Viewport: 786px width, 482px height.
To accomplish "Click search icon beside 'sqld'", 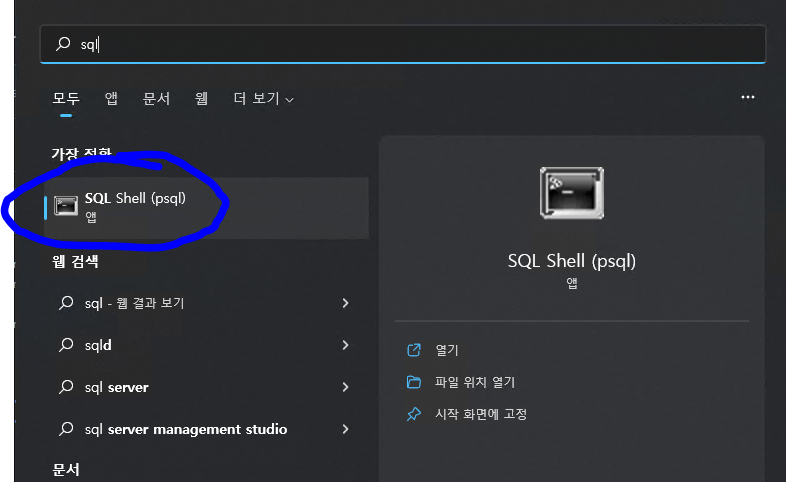I will click(x=66, y=345).
